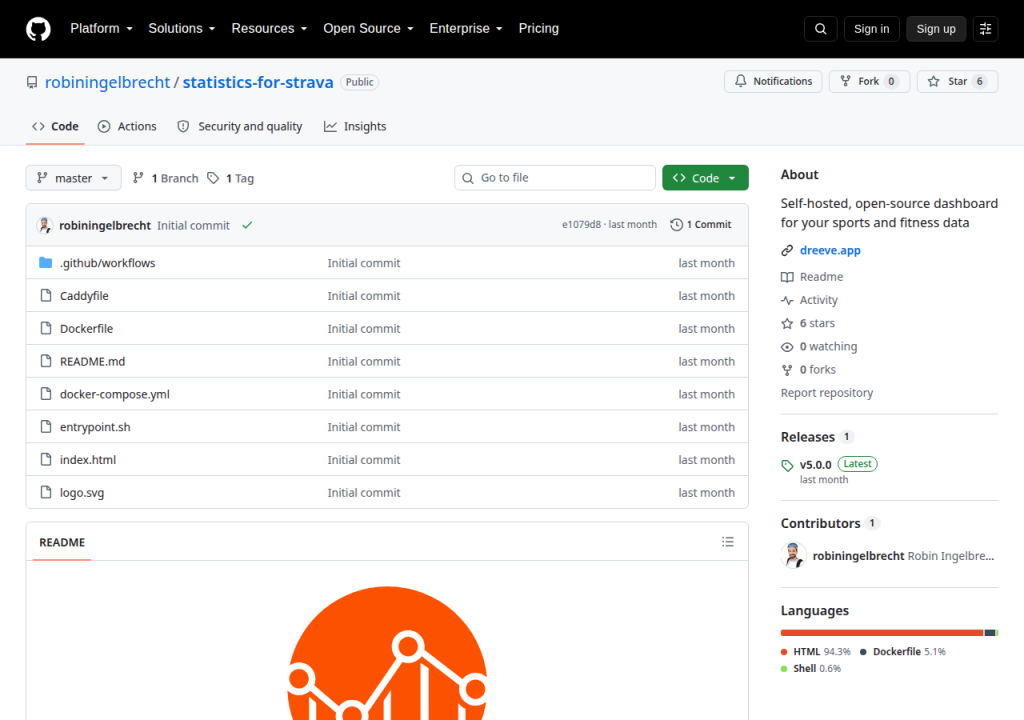Click the Sign in button
1024x720 pixels.
pos(871,29)
